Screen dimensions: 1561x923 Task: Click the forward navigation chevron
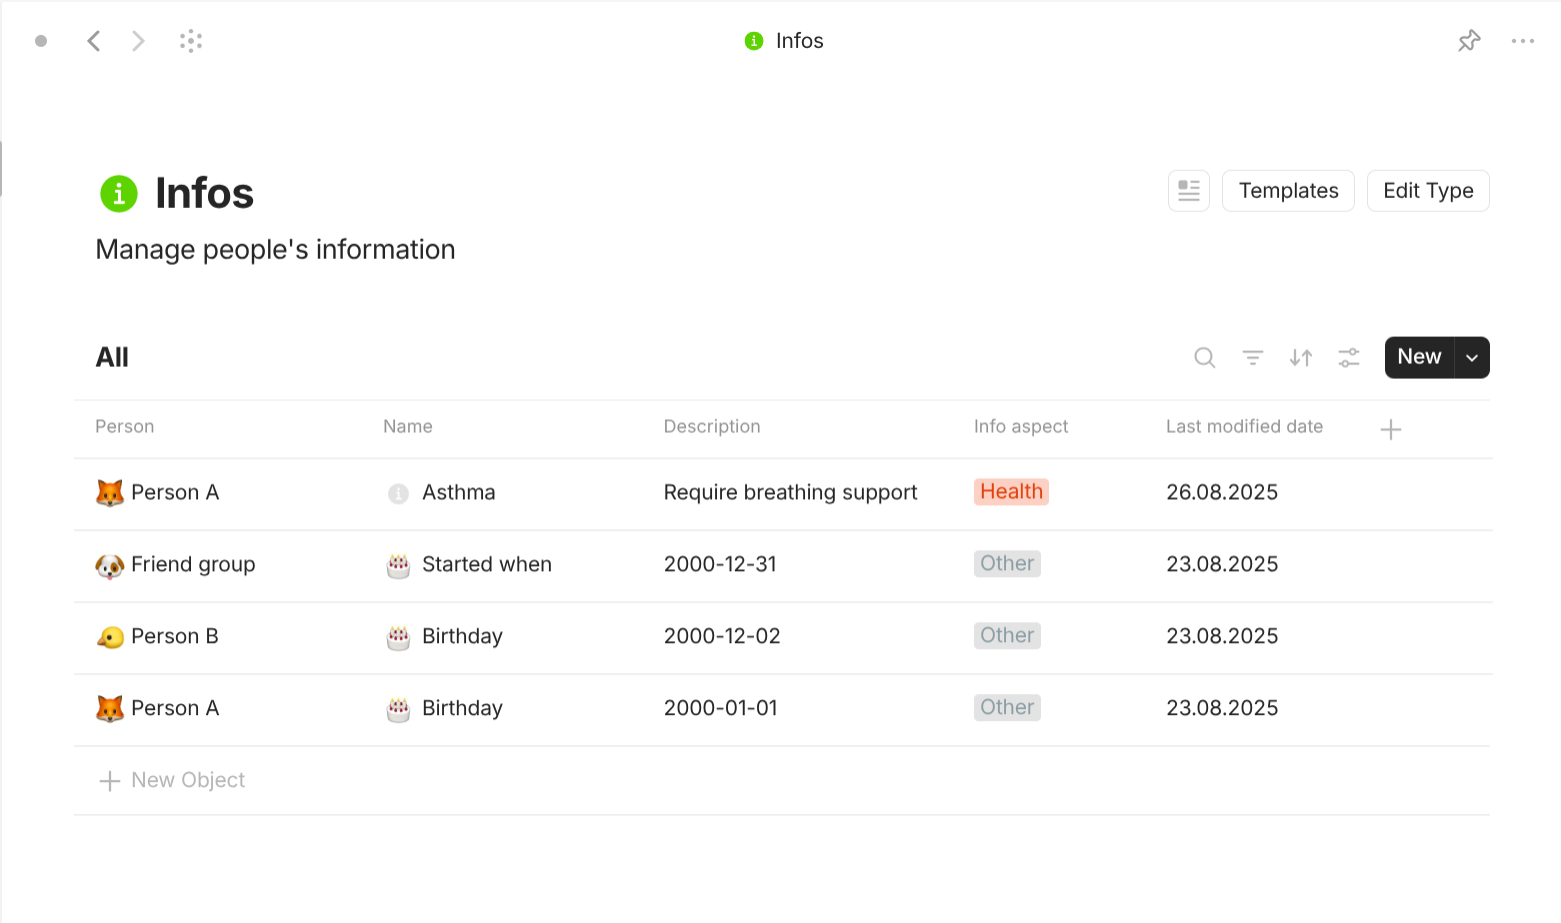[138, 40]
